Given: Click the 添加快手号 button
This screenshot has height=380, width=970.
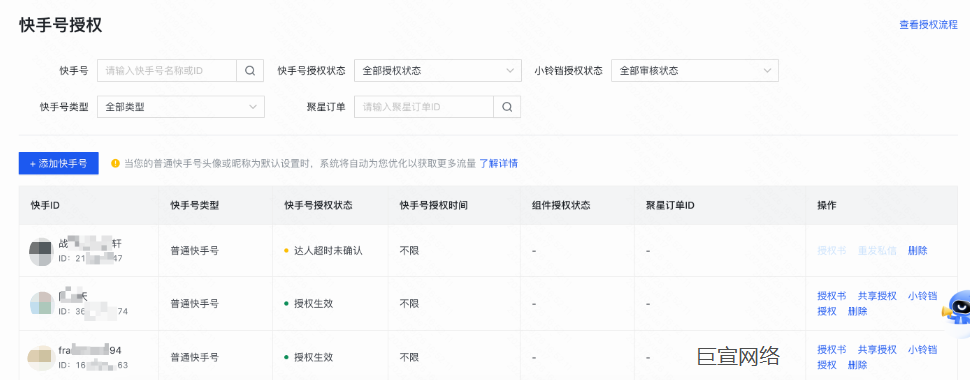Looking at the screenshot, I should click(59, 163).
